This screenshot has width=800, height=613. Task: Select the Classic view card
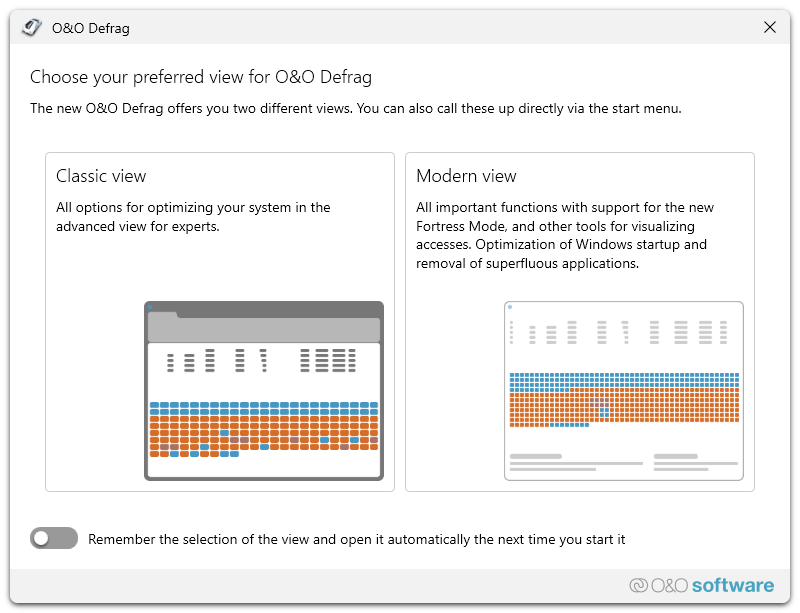pos(220,320)
